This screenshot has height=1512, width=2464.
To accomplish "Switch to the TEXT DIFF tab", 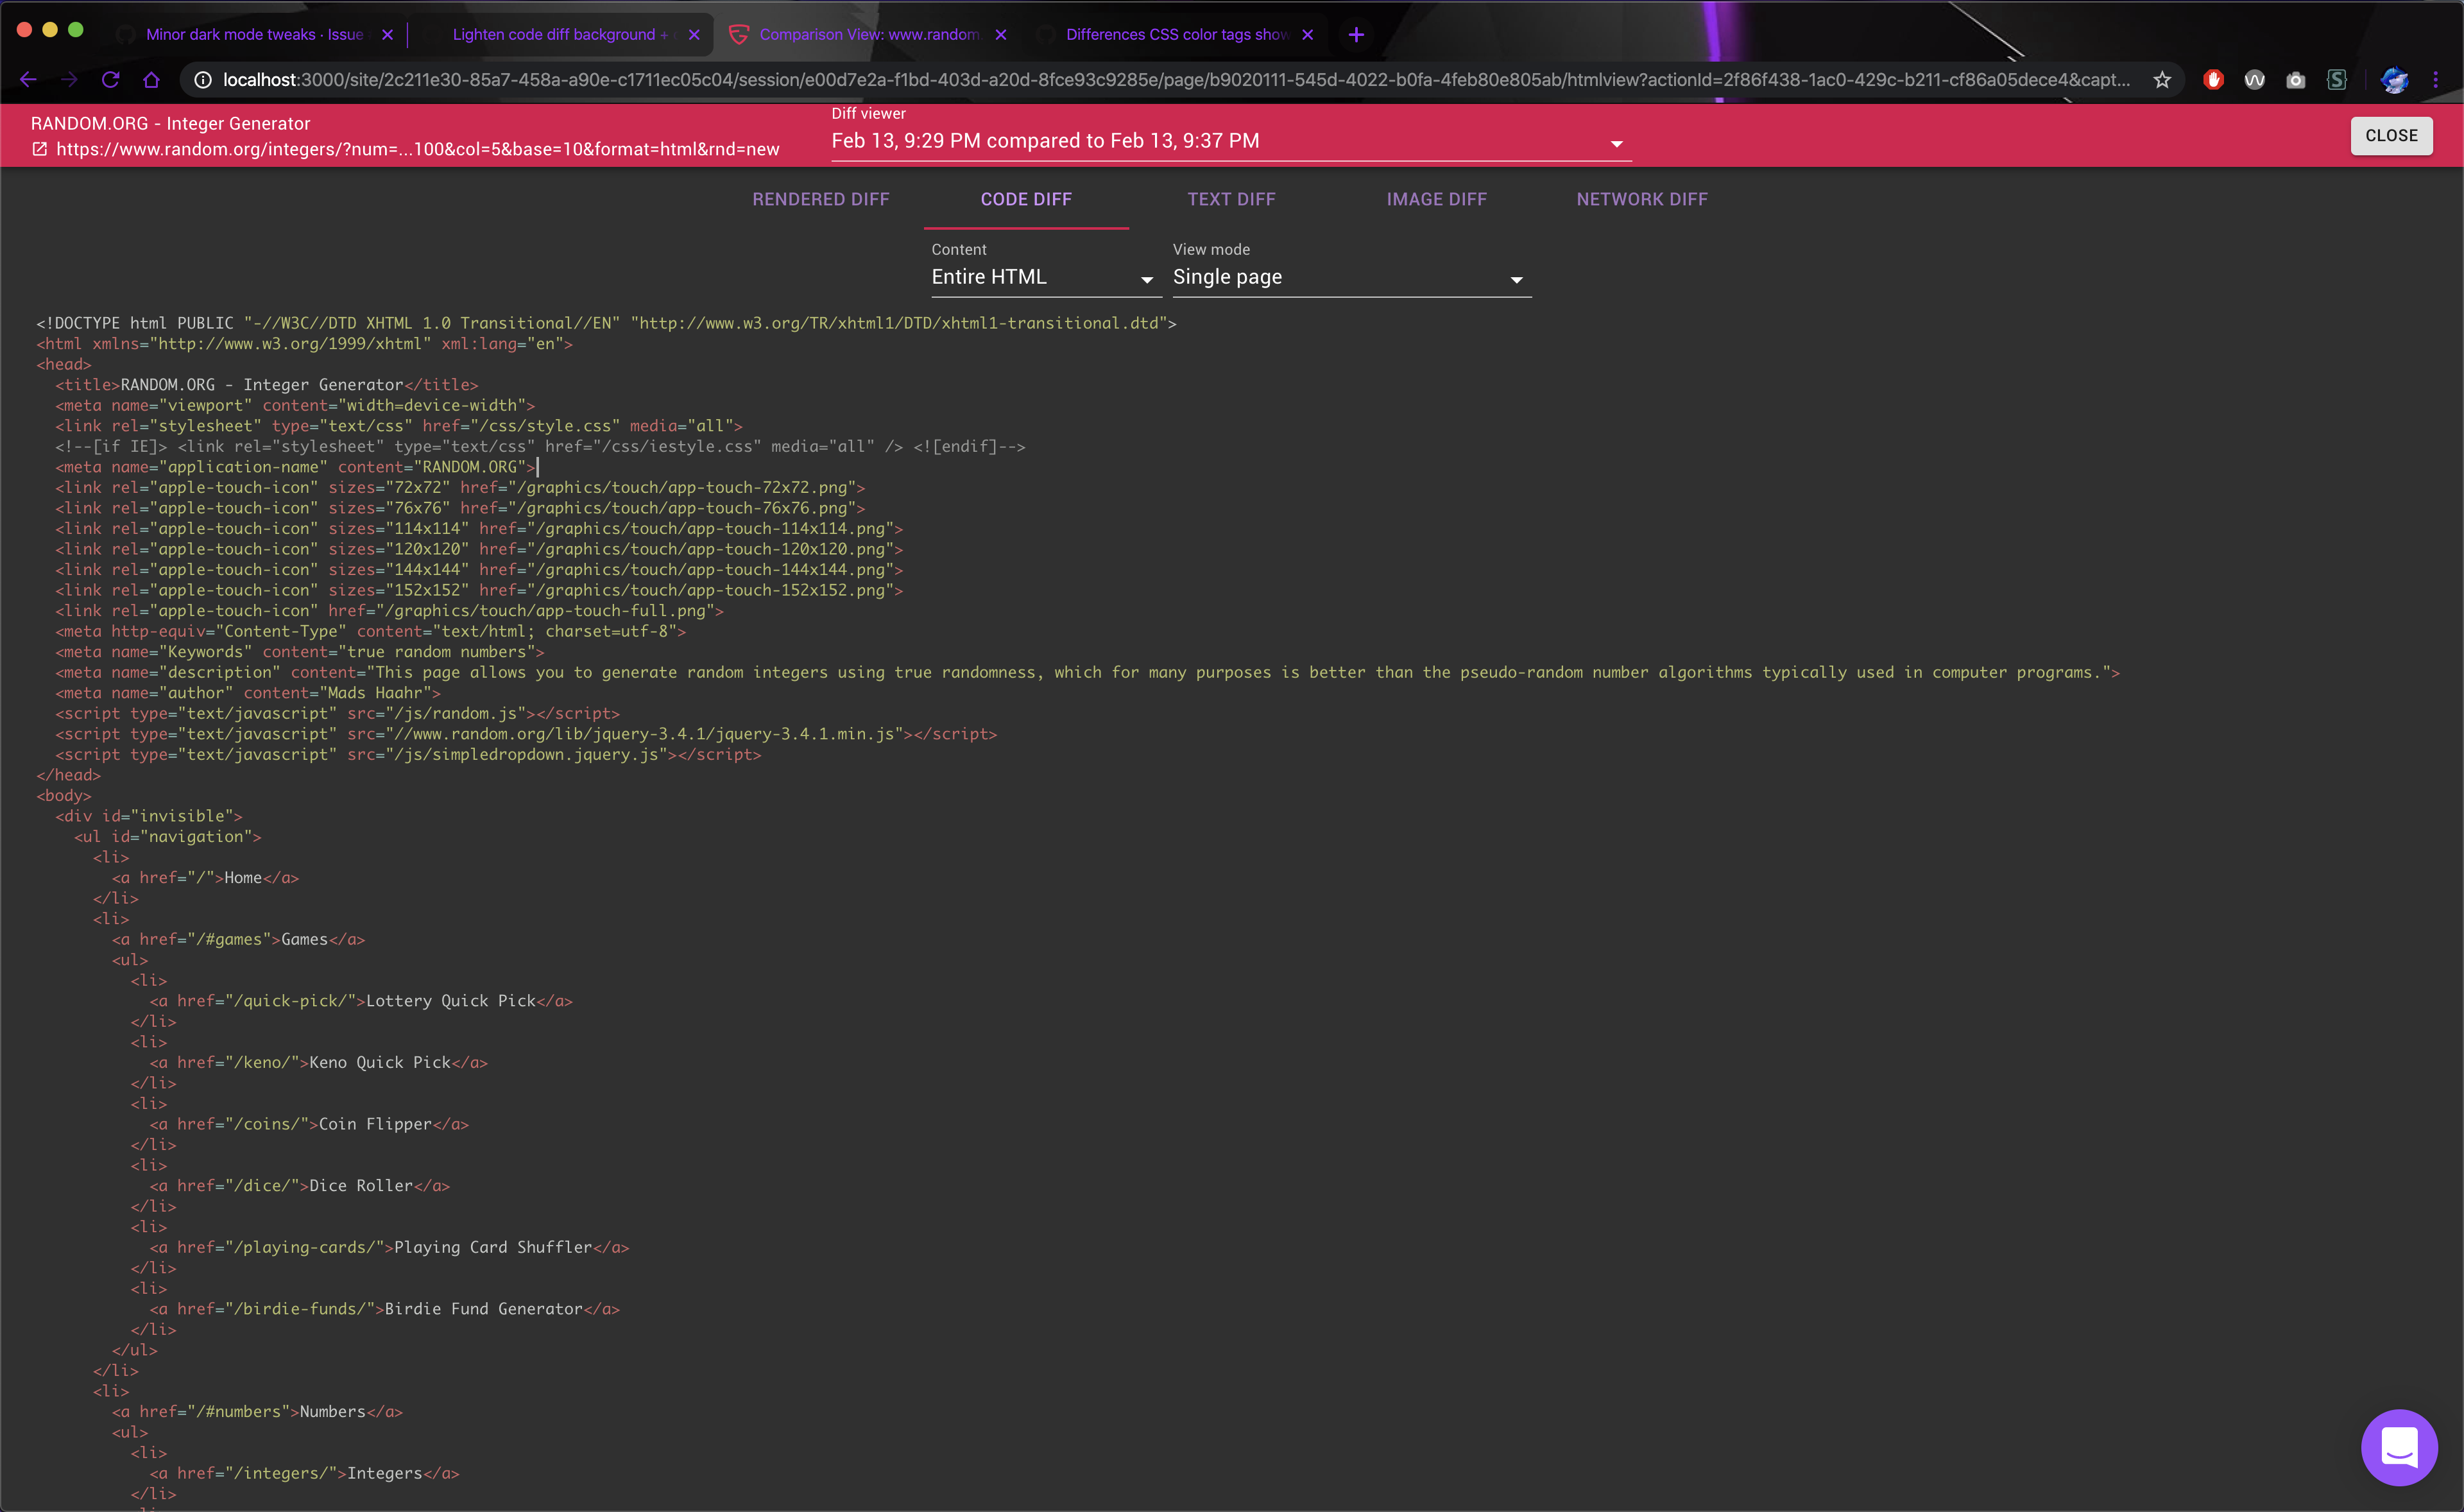I will tap(1231, 198).
